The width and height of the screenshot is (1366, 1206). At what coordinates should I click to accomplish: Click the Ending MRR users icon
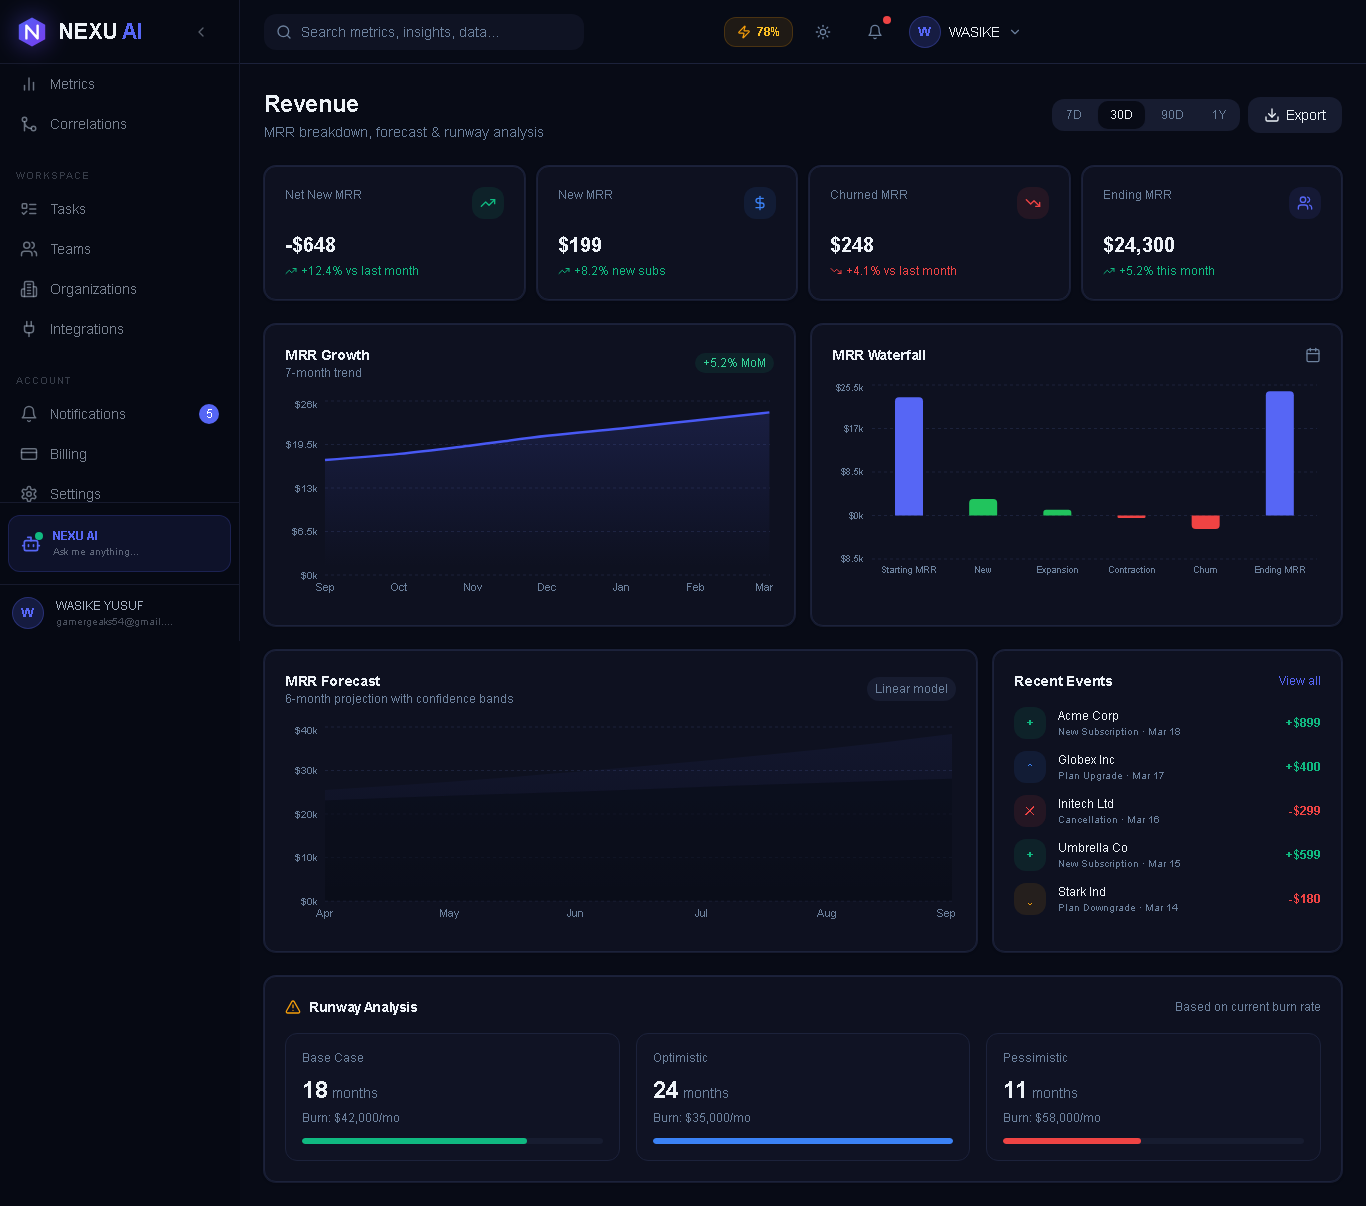[1305, 203]
